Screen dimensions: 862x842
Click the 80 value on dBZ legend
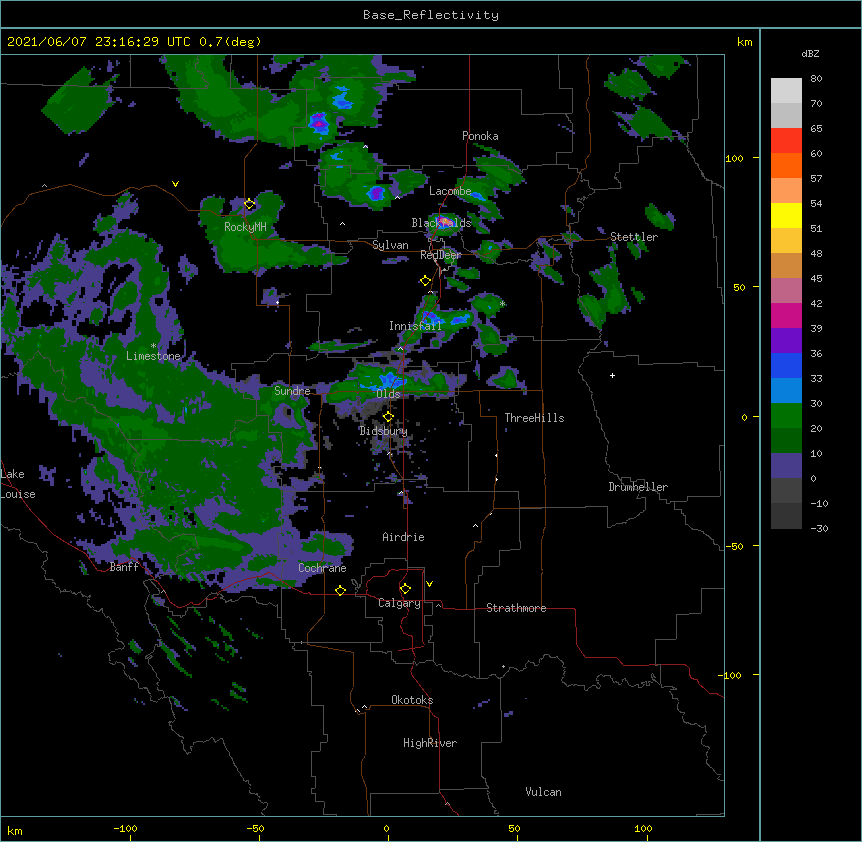coord(816,79)
